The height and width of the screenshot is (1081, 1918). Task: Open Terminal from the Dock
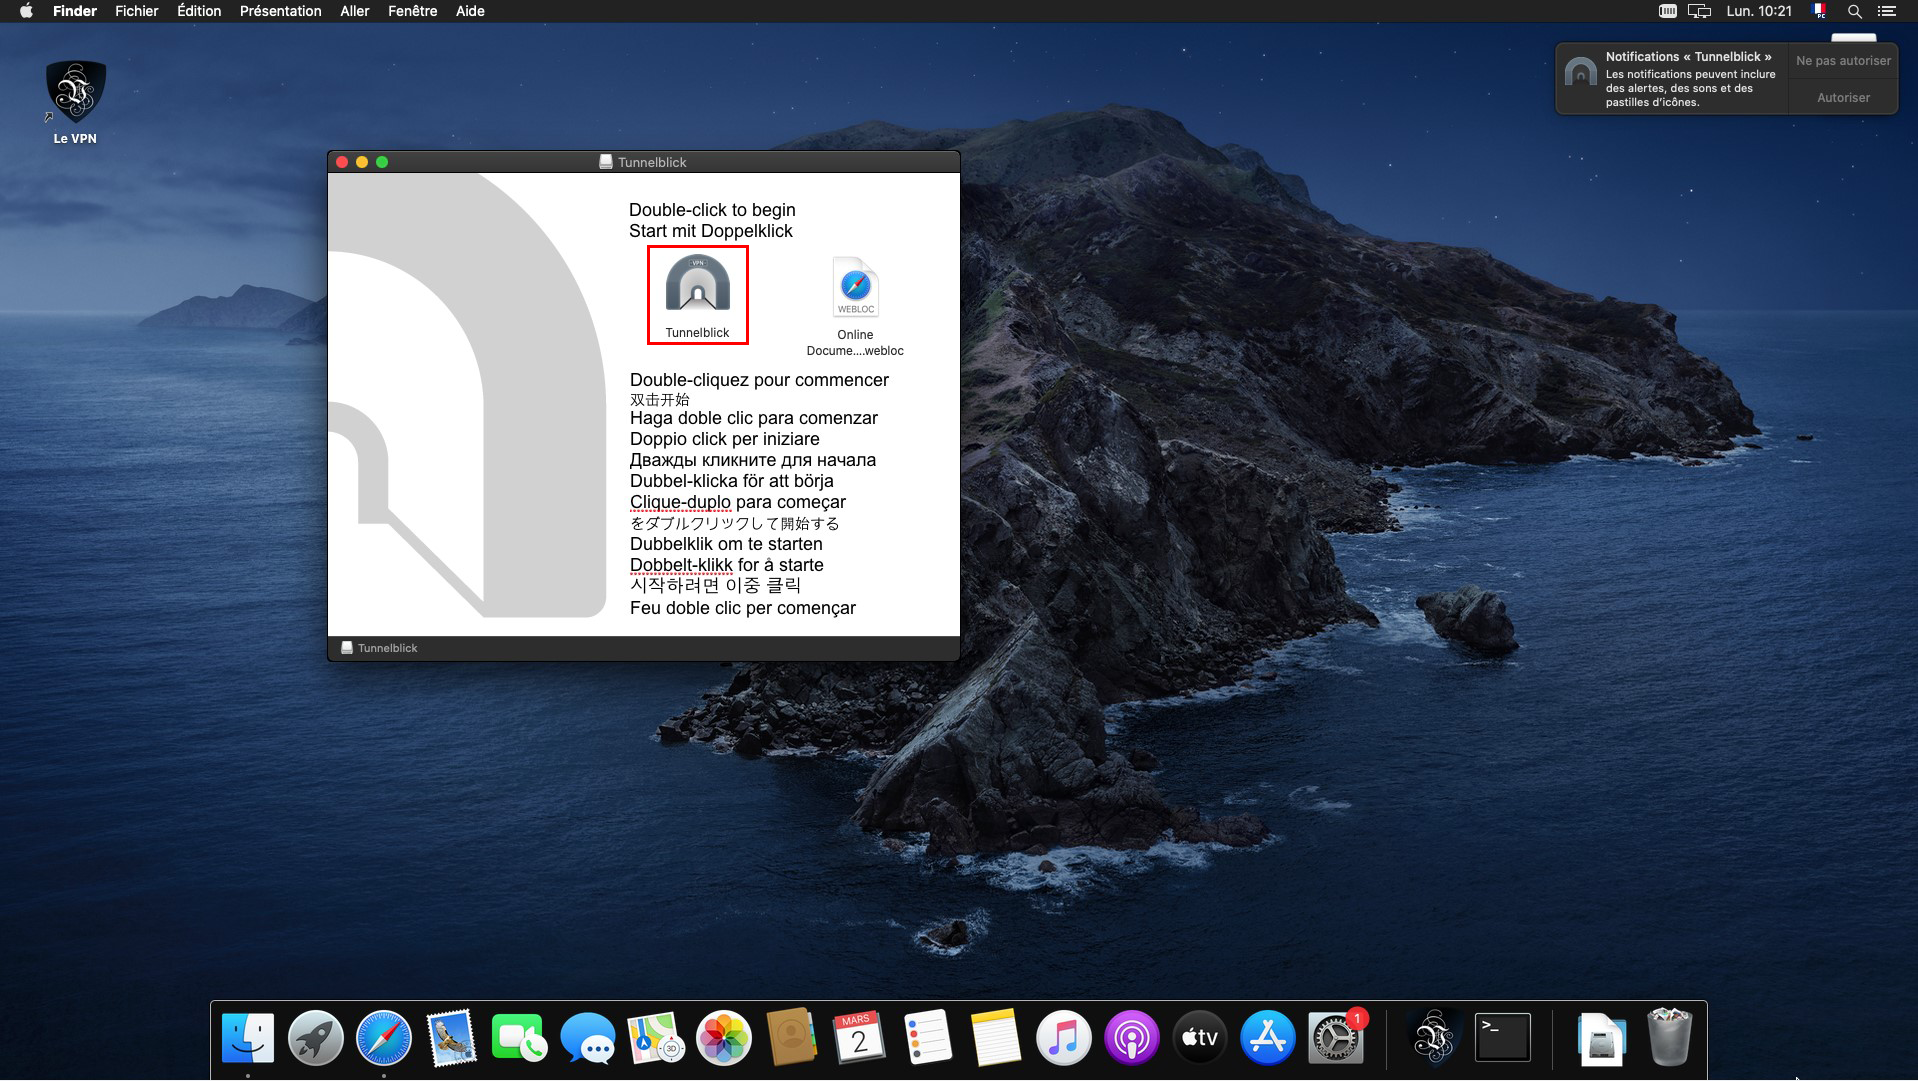coord(1503,1037)
